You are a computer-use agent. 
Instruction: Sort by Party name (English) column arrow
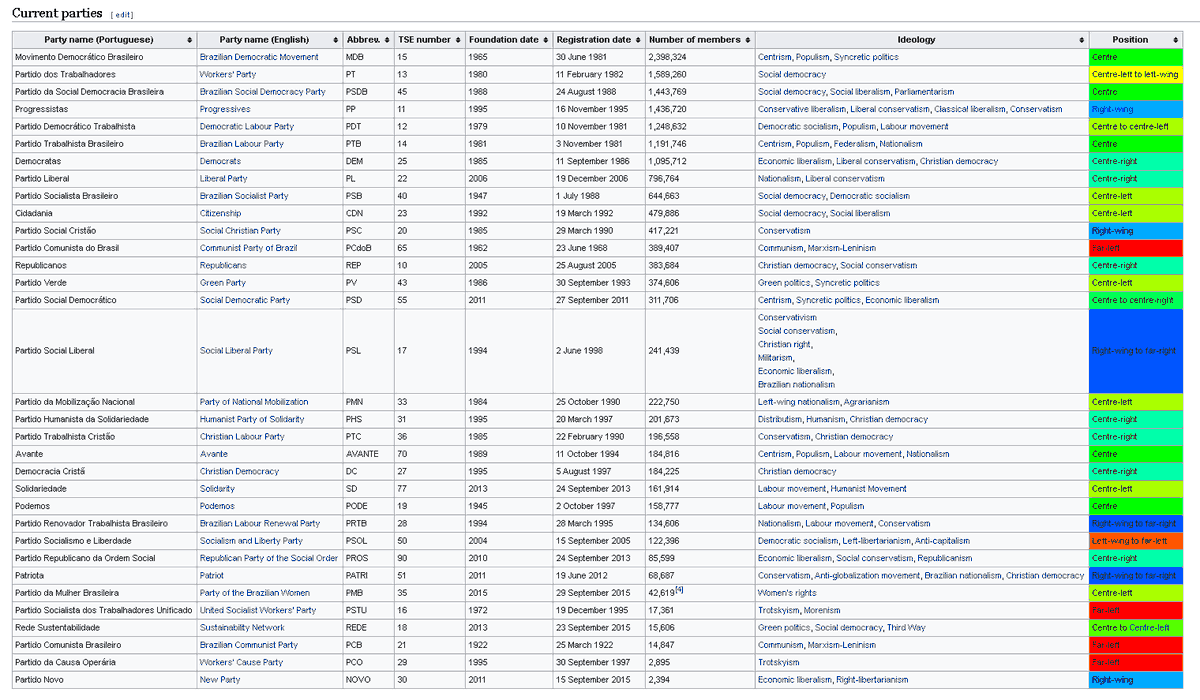click(335, 40)
